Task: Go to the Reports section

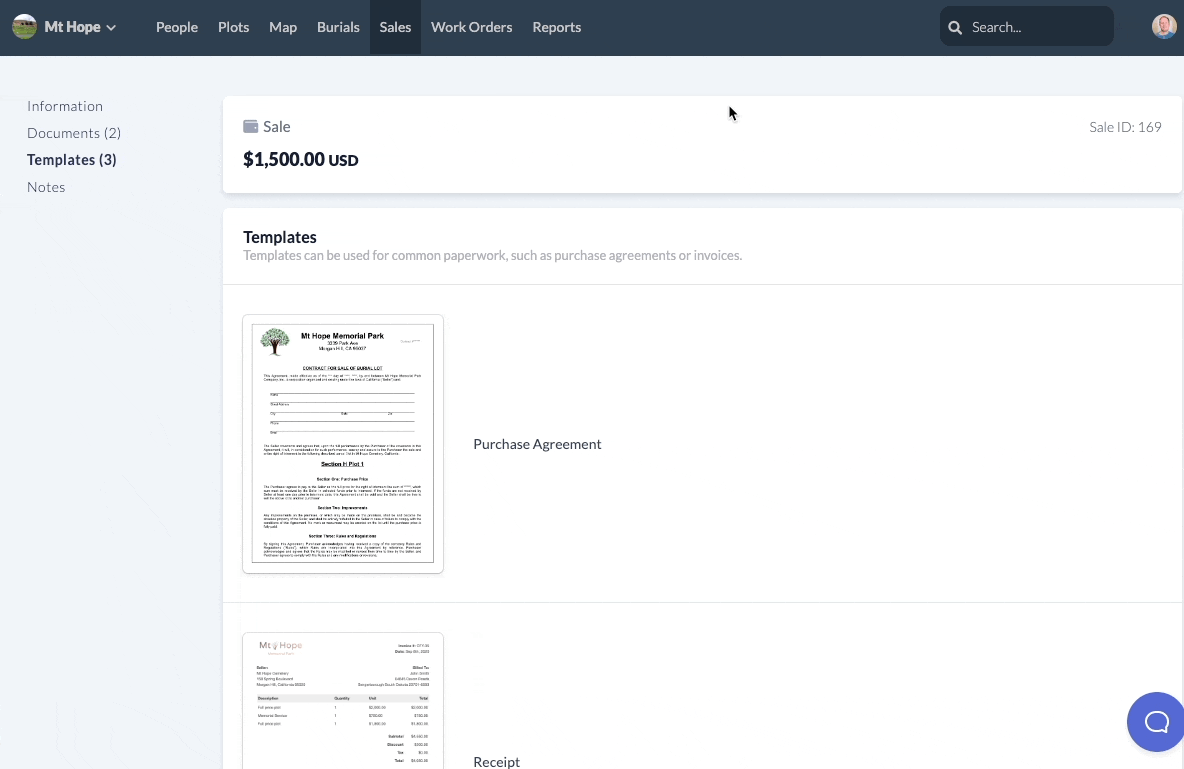Action: tap(556, 27)
